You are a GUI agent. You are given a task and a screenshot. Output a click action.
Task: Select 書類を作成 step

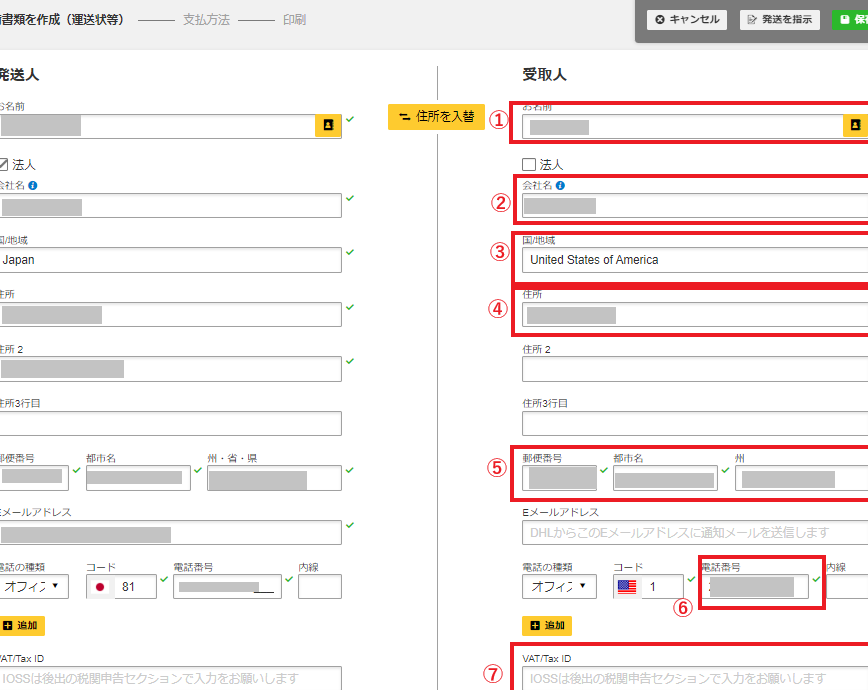pyautogui.click(x=61, y=20)
